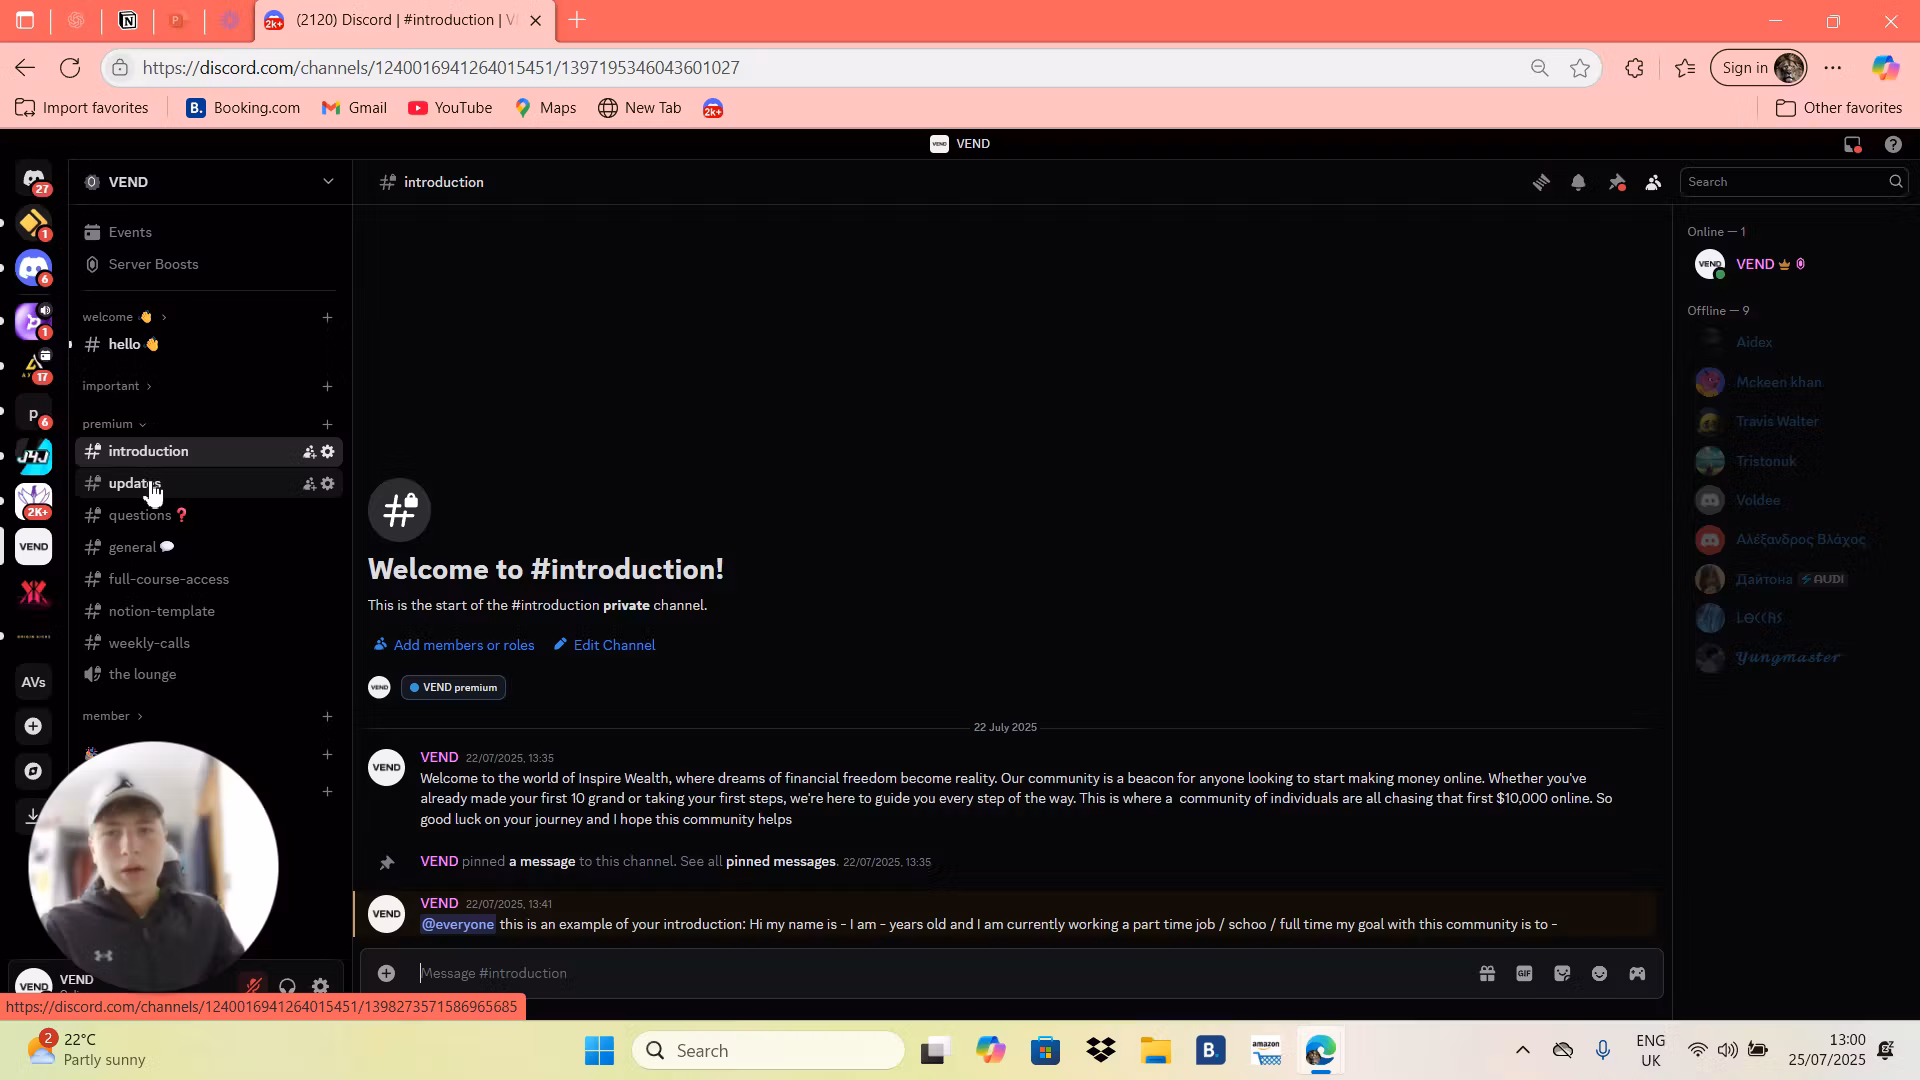Open Discord help icon

pos(1893,144)
